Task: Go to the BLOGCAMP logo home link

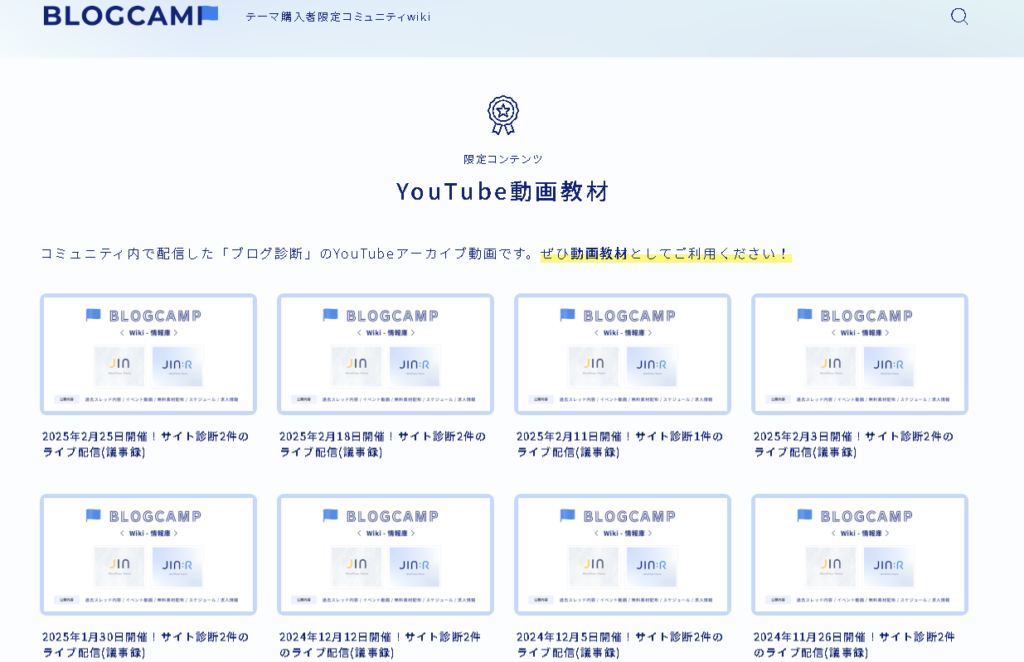Action: (131, 16)
